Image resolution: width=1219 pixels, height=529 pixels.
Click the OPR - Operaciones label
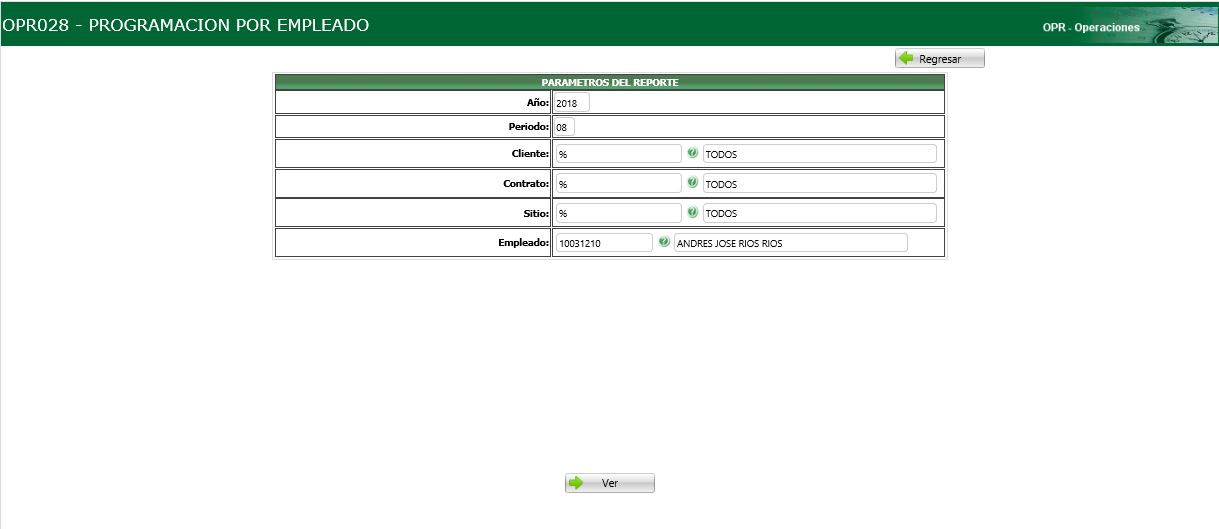coord(1091,28)
